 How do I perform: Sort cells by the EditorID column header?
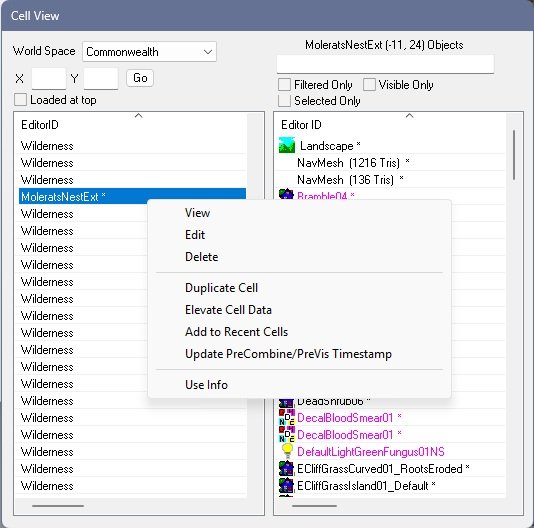(131, 125)
